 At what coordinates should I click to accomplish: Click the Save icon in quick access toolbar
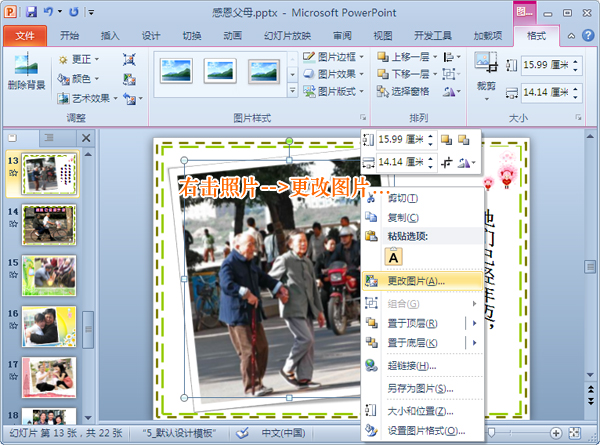pyautogui.click(x=31, y=12)
